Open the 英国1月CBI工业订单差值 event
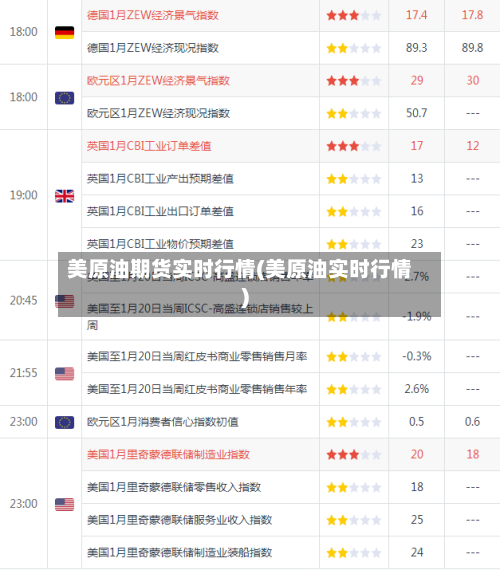The width and height of the screenshot is (500, 570). (x=149, y=146)
